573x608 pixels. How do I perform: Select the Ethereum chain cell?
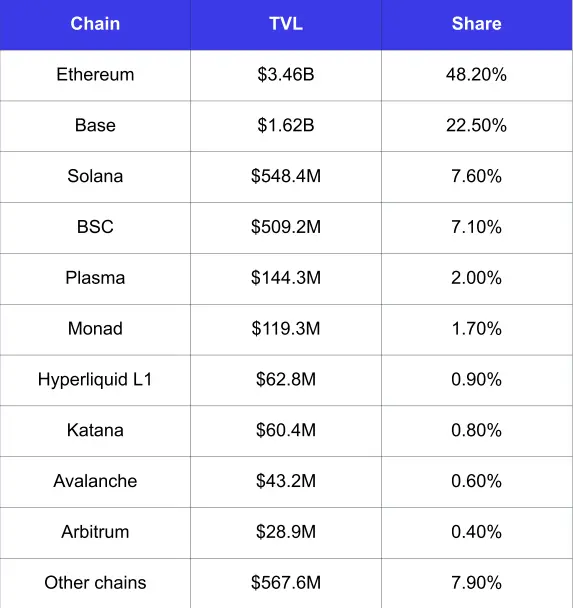(95, 74)
